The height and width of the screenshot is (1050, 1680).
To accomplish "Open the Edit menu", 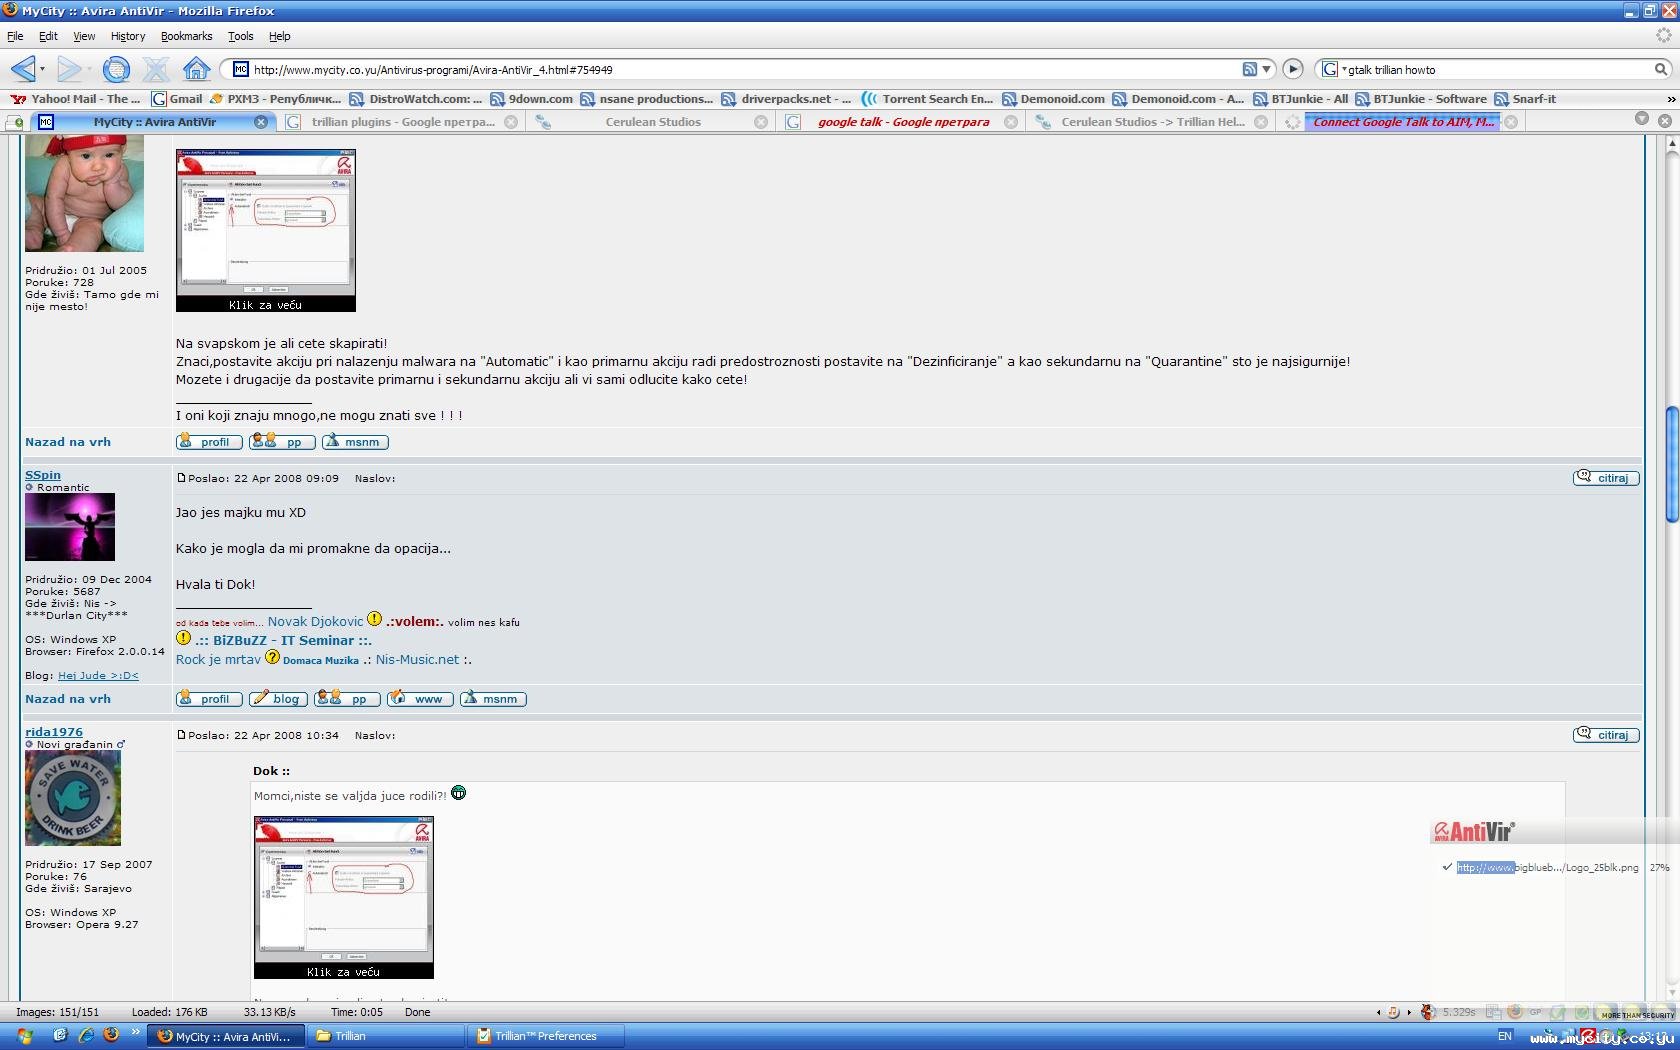I will coord(48,36).
